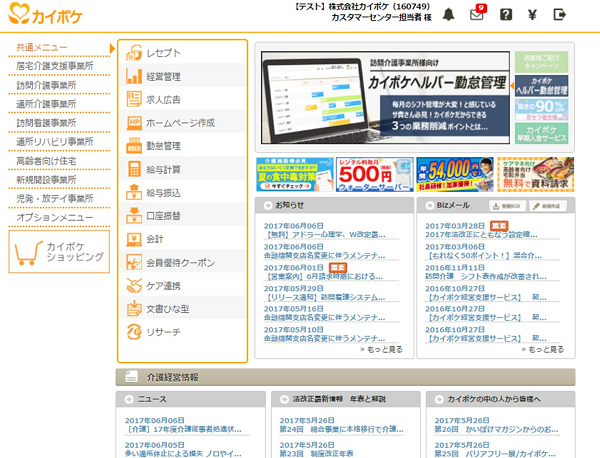This screenshot has height=458, width=600.
Task: Open 第26回 かいぽけマガジン link
Action: (497, 429)
